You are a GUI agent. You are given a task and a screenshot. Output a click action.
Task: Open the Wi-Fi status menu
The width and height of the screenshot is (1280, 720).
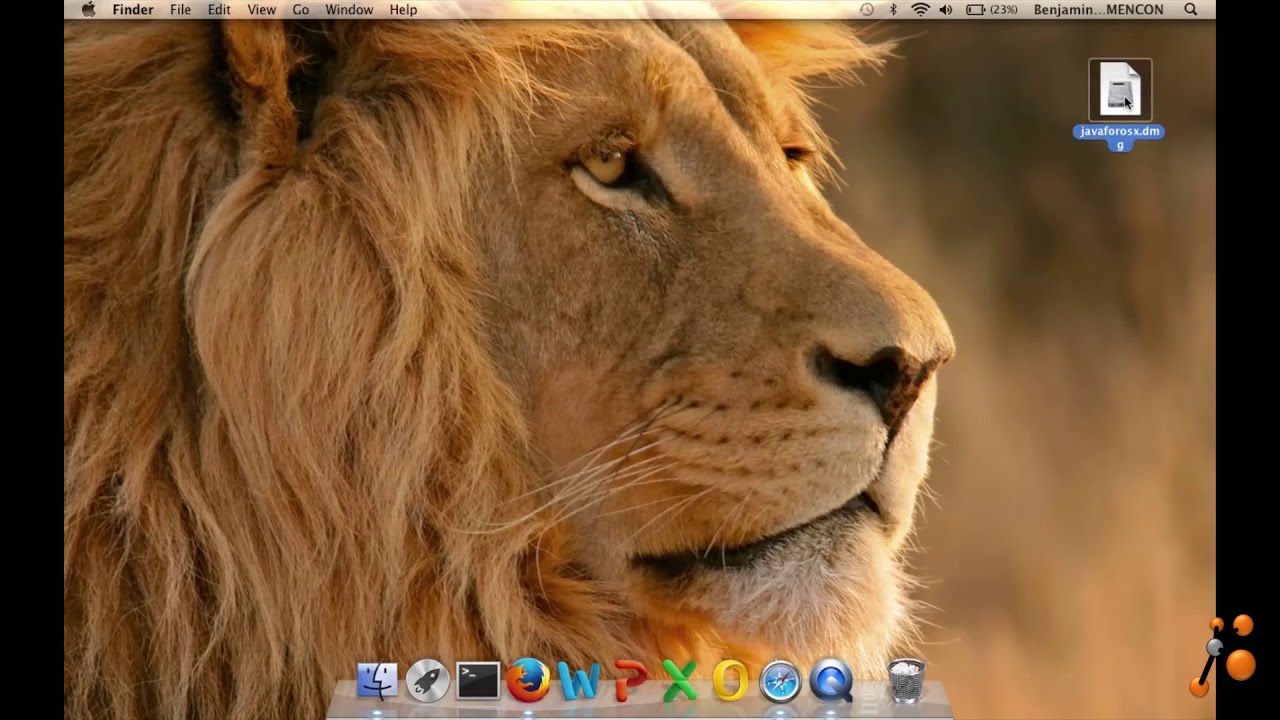[x=920, y=9]
